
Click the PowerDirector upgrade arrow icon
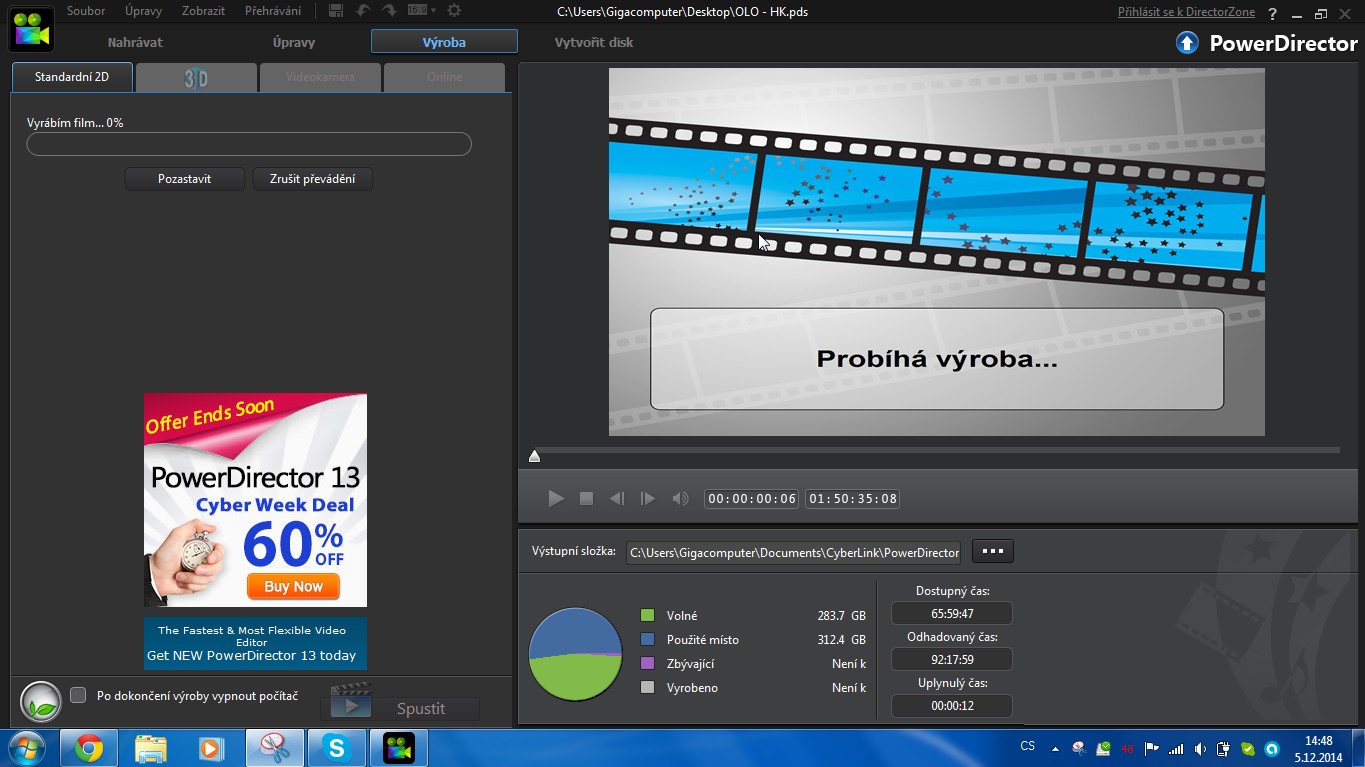click(x=1187, y=43)
